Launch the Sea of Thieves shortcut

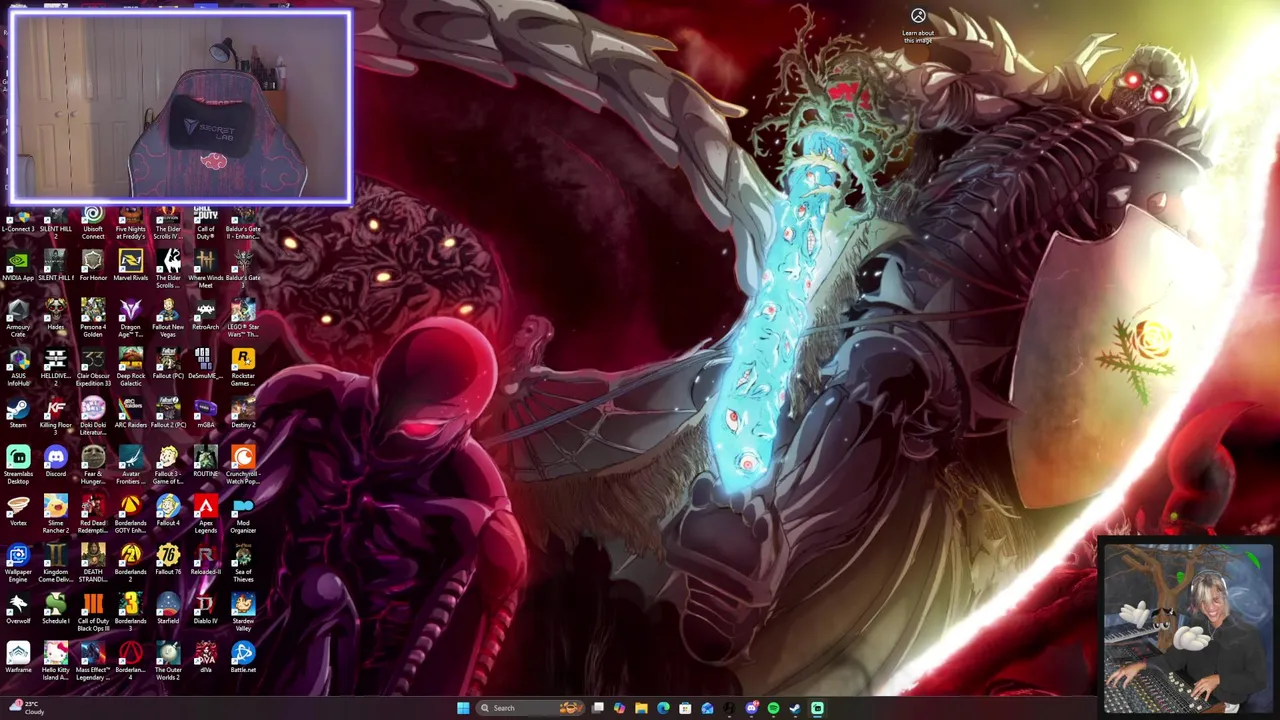[x=243, y=564]
